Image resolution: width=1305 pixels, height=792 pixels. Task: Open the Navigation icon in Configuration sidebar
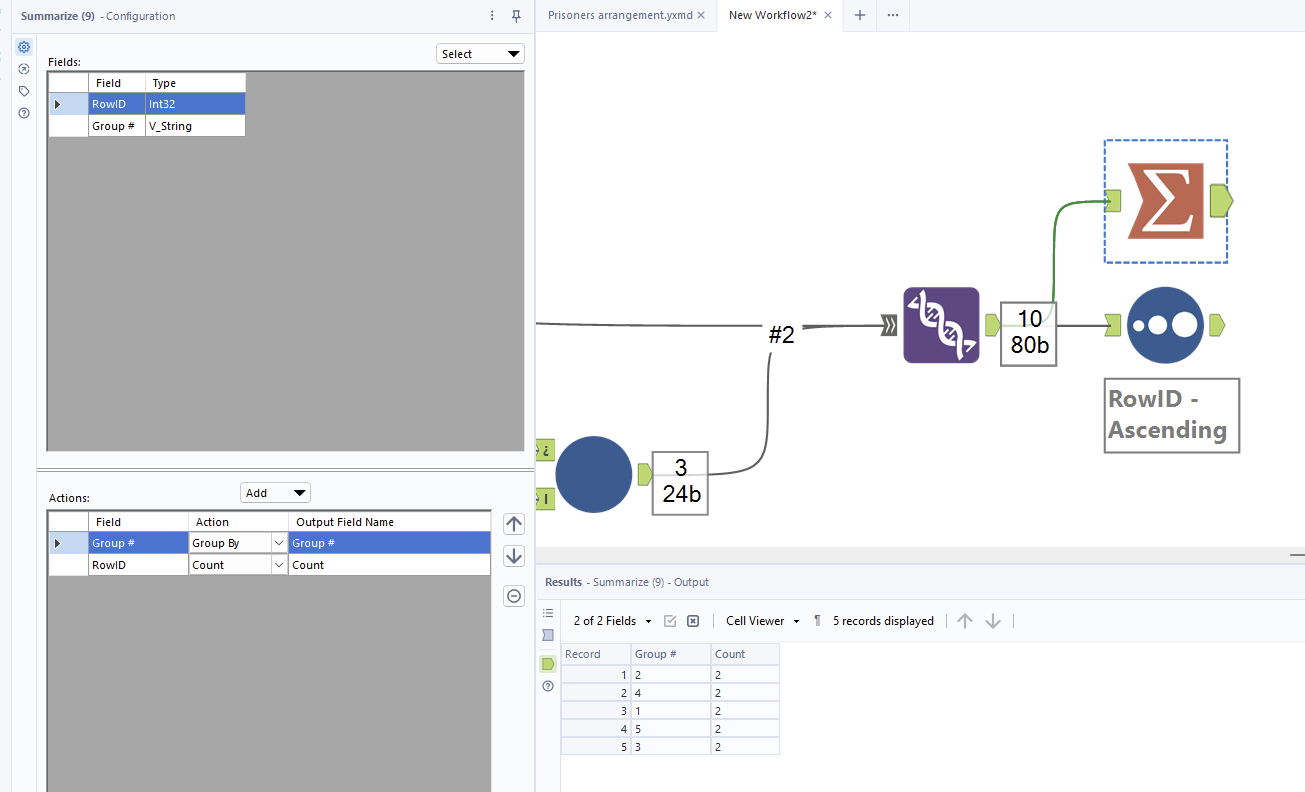(x=24, y=69)
